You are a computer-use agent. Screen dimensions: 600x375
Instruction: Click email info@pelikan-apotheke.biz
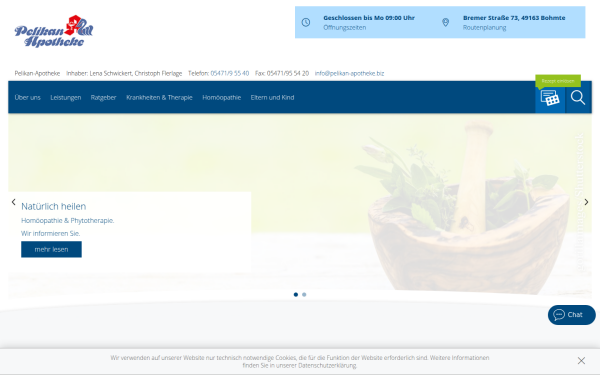[349, 73]
